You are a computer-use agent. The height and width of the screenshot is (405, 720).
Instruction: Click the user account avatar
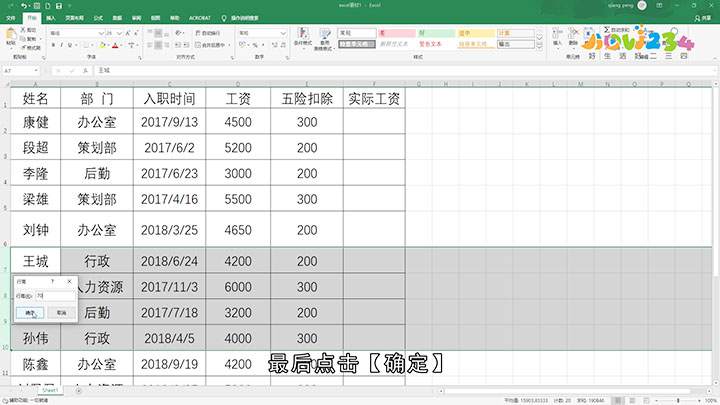pos(642,6)
